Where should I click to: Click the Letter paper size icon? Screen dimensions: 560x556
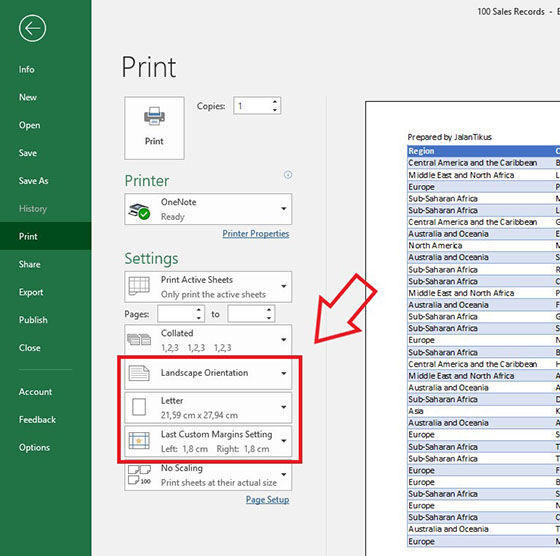(x=139, y=407)
